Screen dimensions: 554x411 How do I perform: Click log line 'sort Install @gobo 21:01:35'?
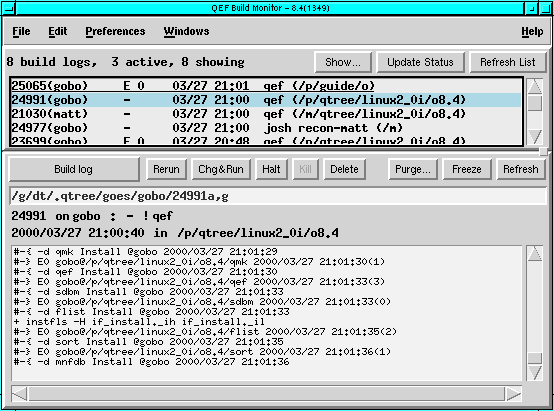tap(148, 342)
